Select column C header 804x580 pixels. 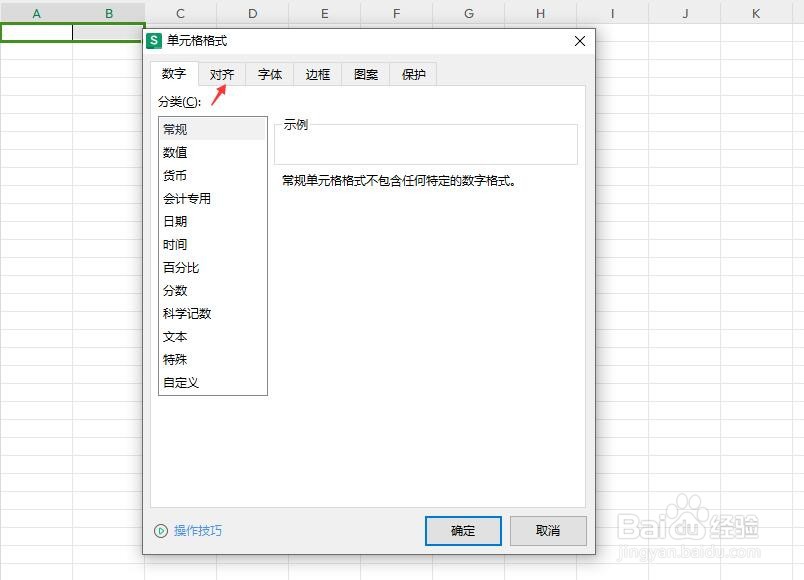pyautogui.click(x=180, y=14)
